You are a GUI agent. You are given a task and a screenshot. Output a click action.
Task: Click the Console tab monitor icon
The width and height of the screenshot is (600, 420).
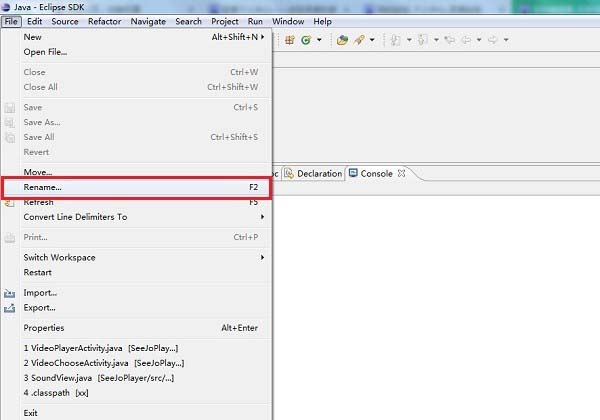click(353, 173)
